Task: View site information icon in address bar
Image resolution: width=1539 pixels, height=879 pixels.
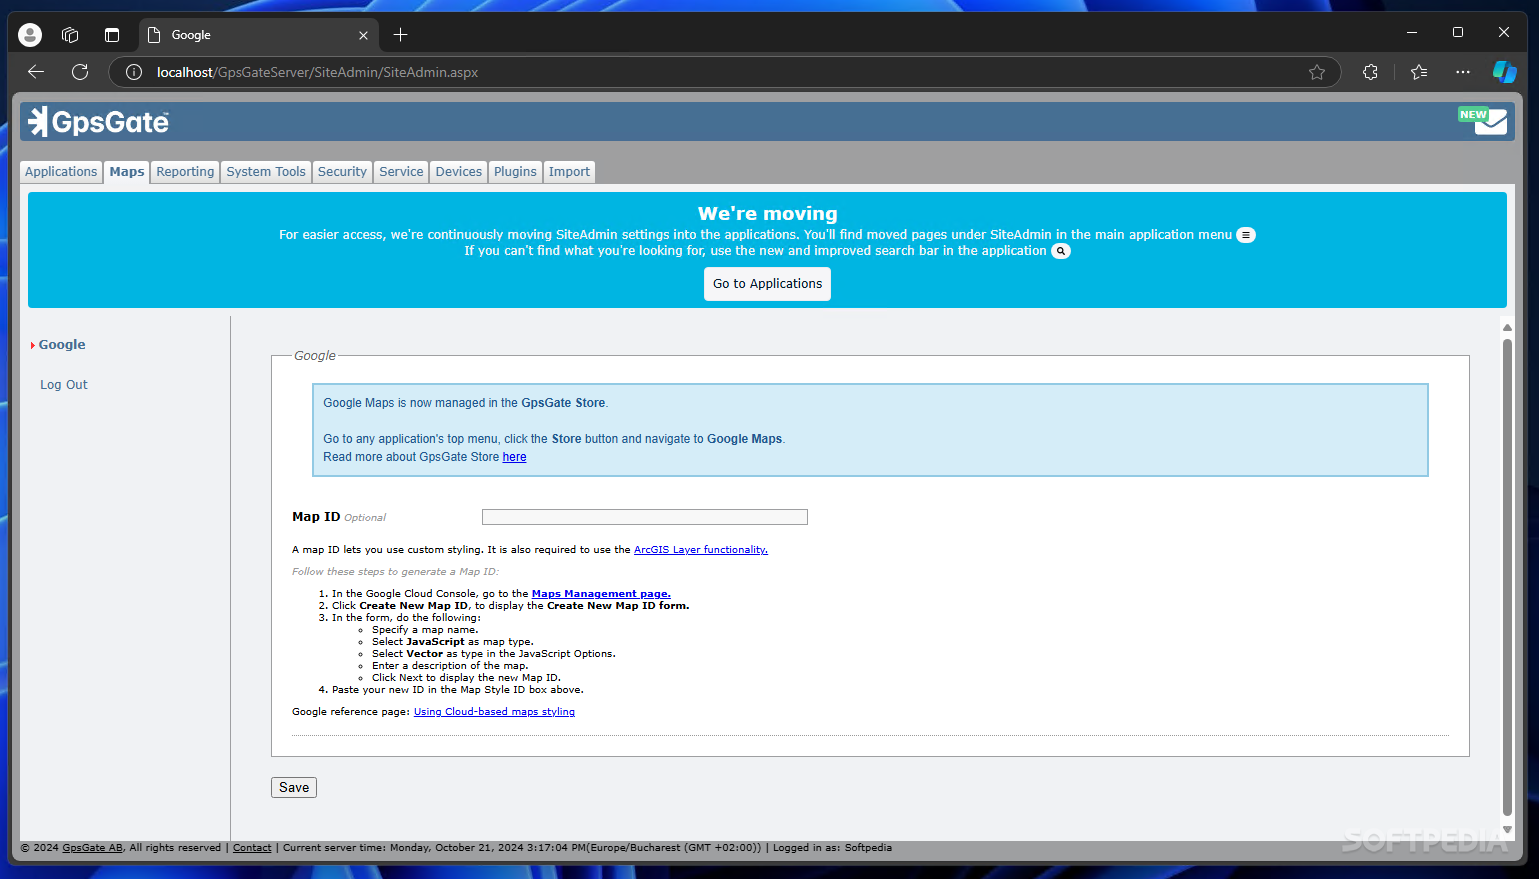Action: coord(133,72)
